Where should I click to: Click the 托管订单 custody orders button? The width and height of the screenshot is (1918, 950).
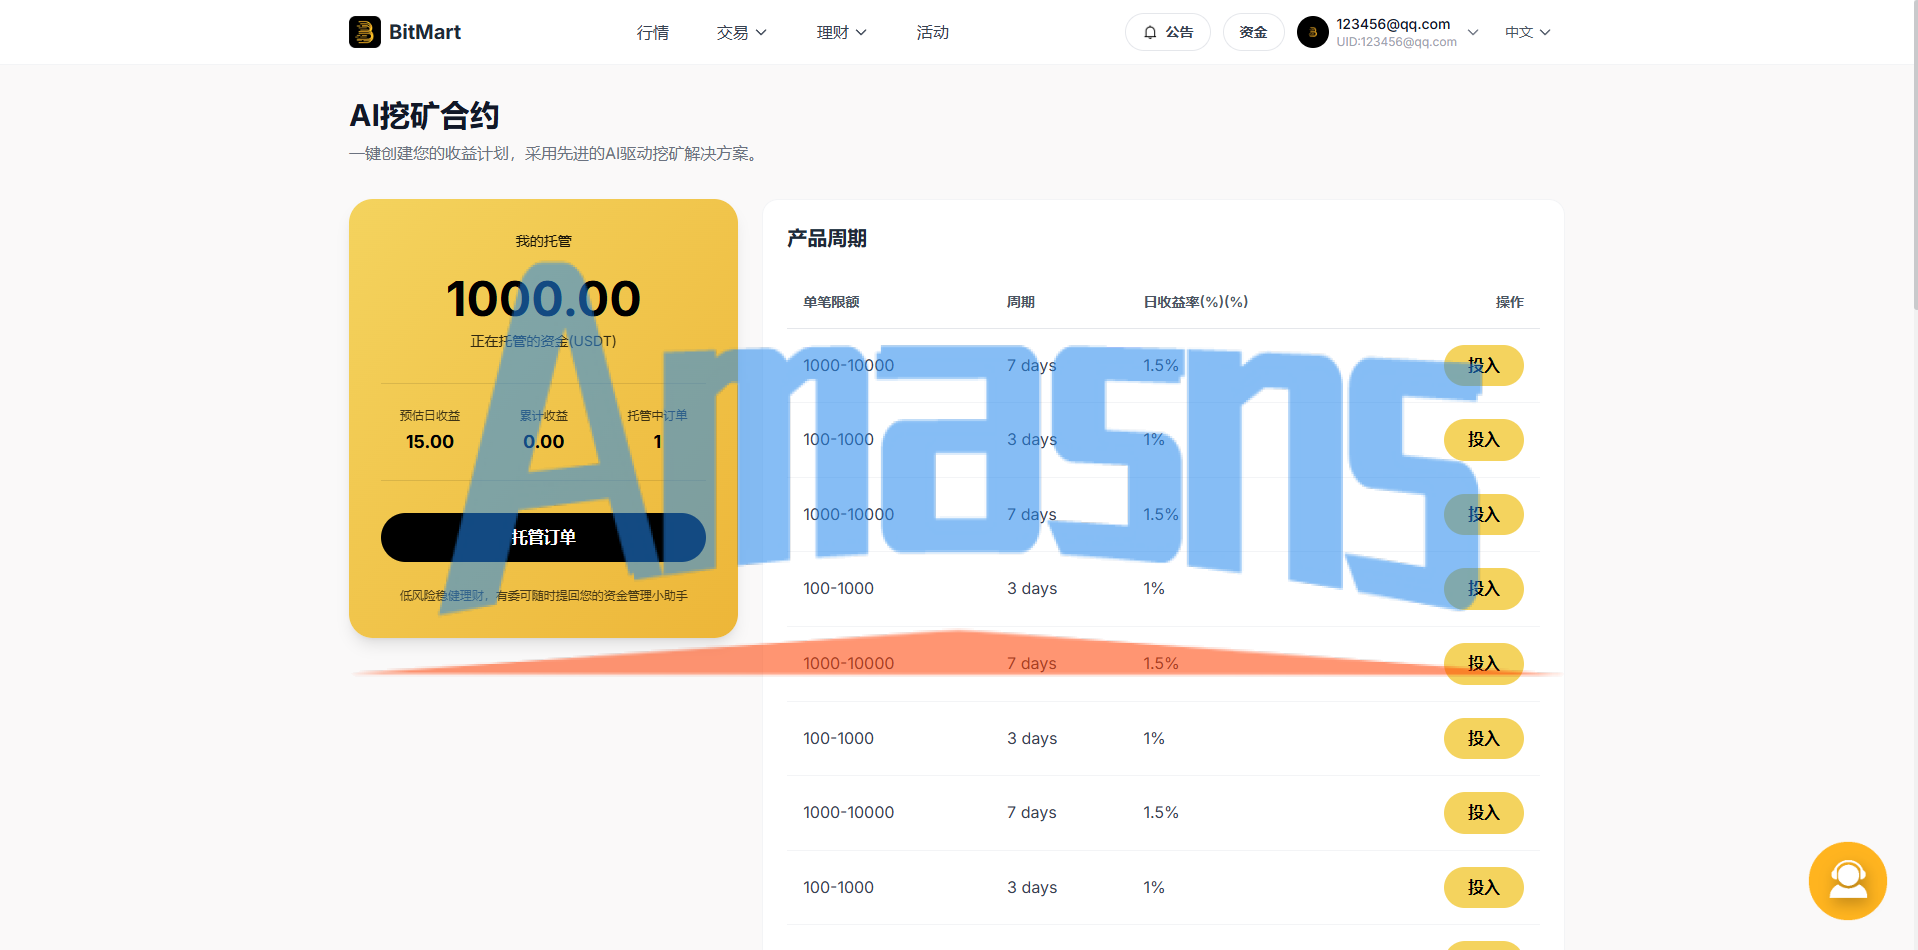tap(543, 537)
